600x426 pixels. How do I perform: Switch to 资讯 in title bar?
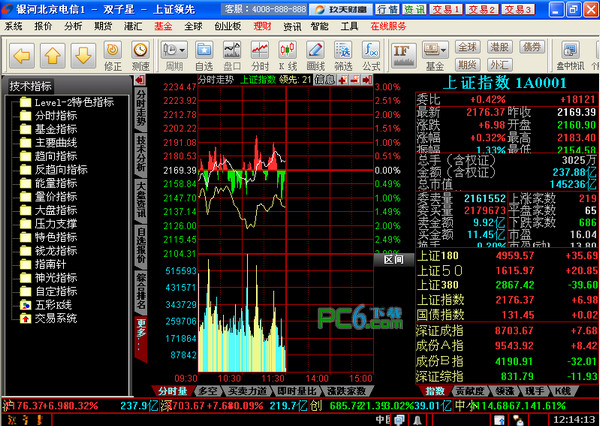(x=414, y=9)
